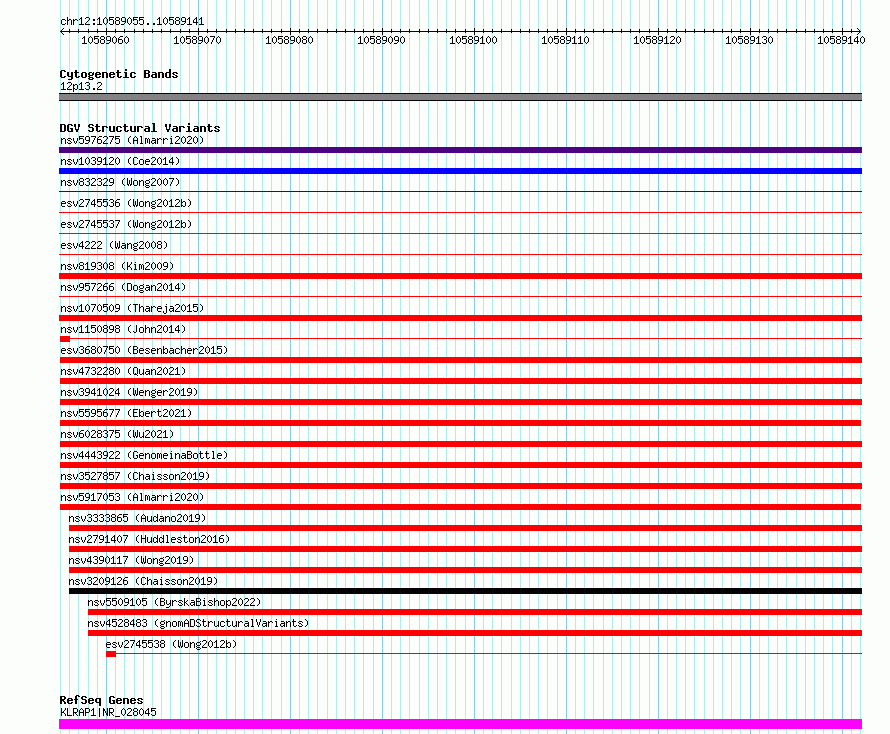Select the nsv819308 (Kim2009) label

pyautogui.click(x=117, y=266)
